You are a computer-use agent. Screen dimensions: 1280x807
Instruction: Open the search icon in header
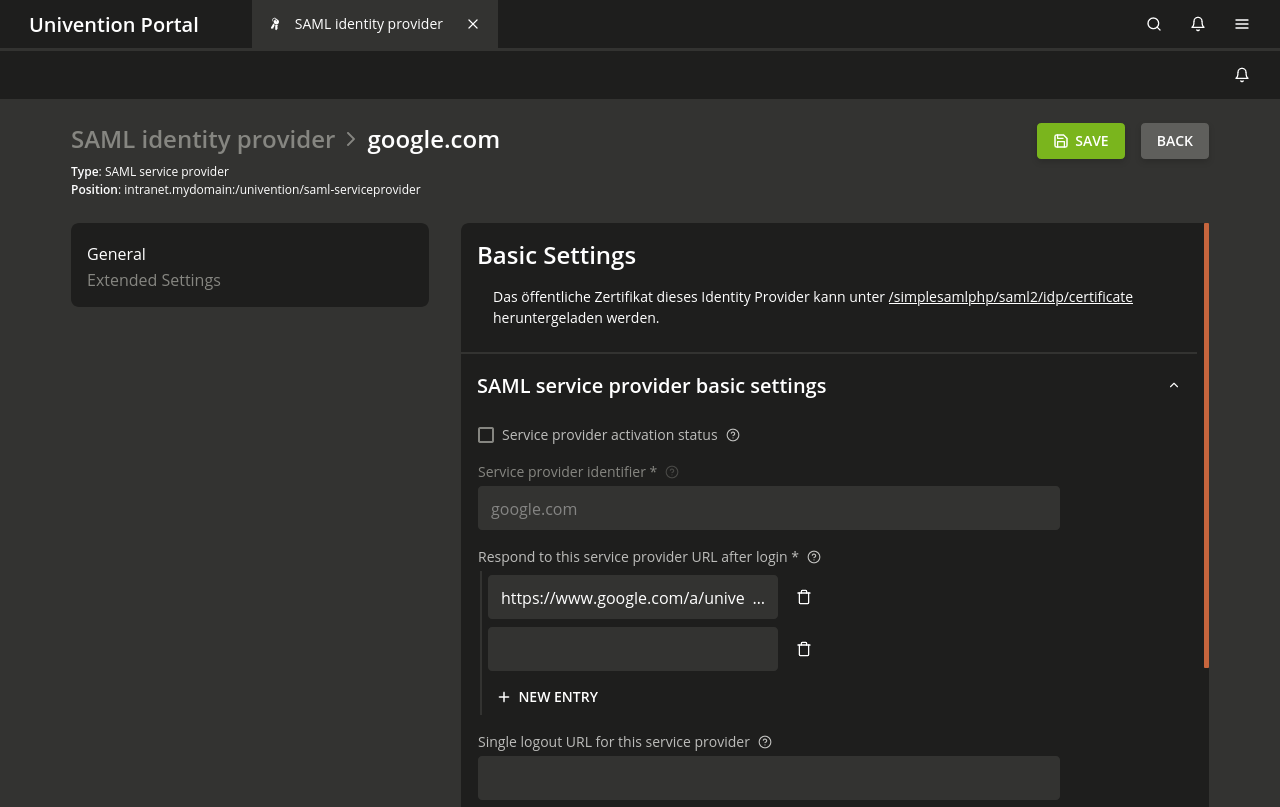1154,24
